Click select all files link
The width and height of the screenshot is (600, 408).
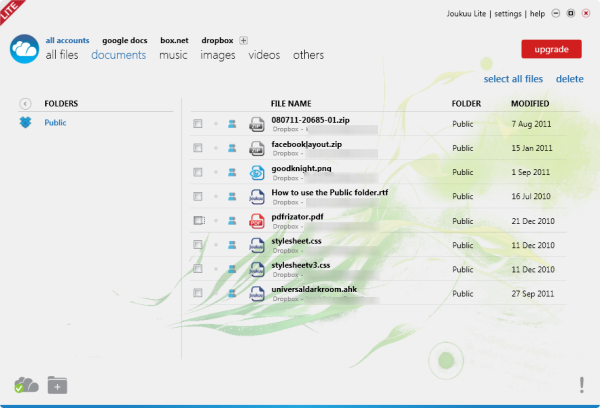(x=513, y=79)
